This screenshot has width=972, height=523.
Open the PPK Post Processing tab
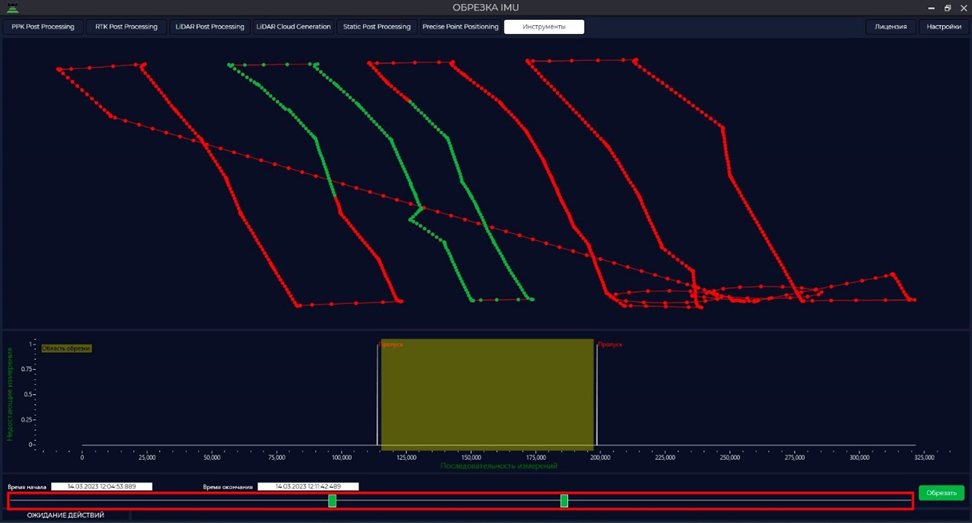click(x=43, y=27)
